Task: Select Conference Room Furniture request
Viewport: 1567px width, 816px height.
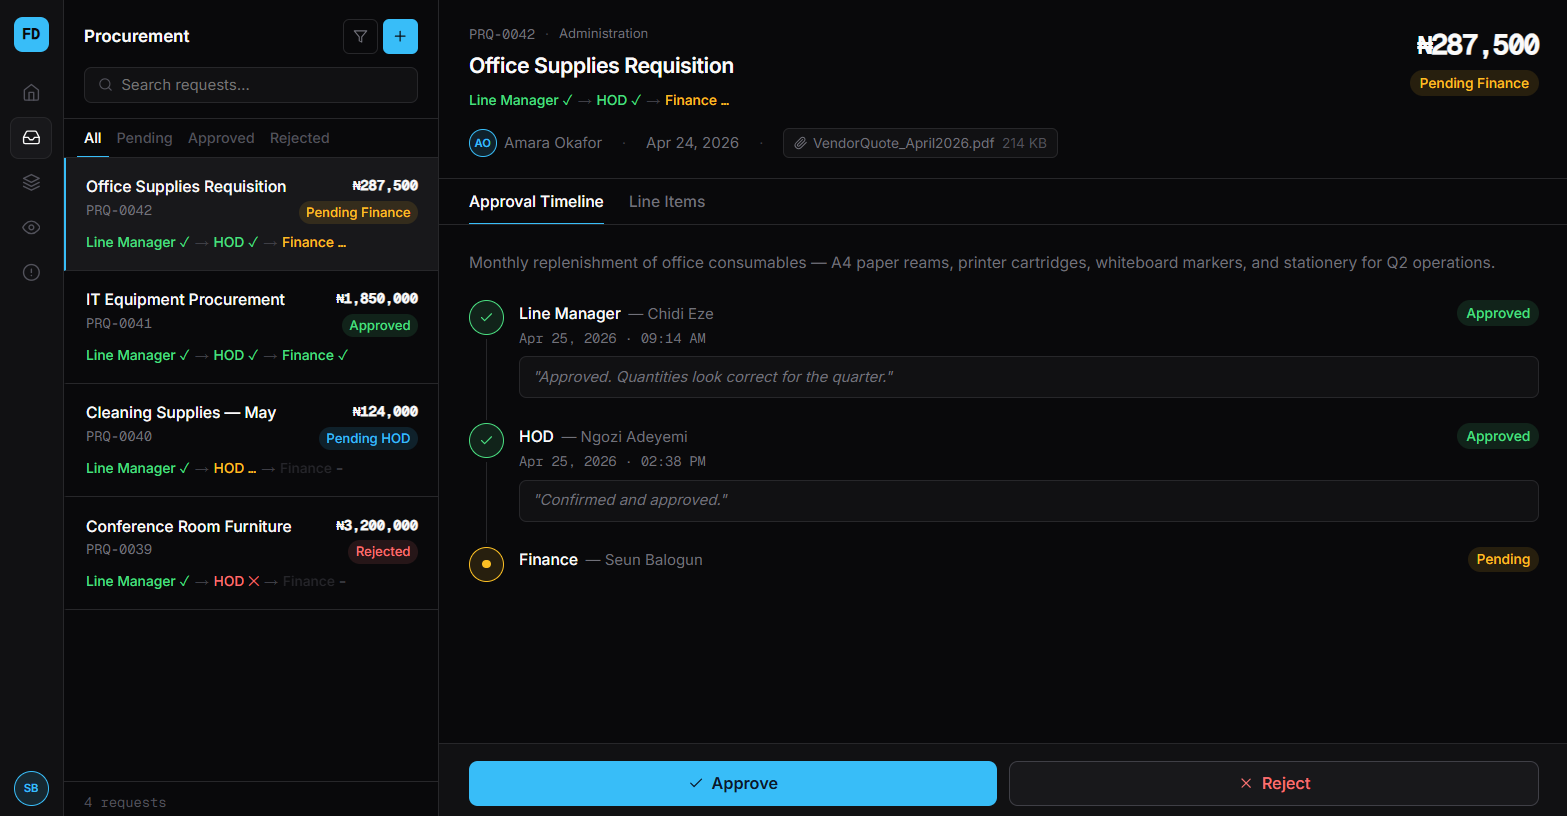Action: pyautogui.click(x=251, y=553)
